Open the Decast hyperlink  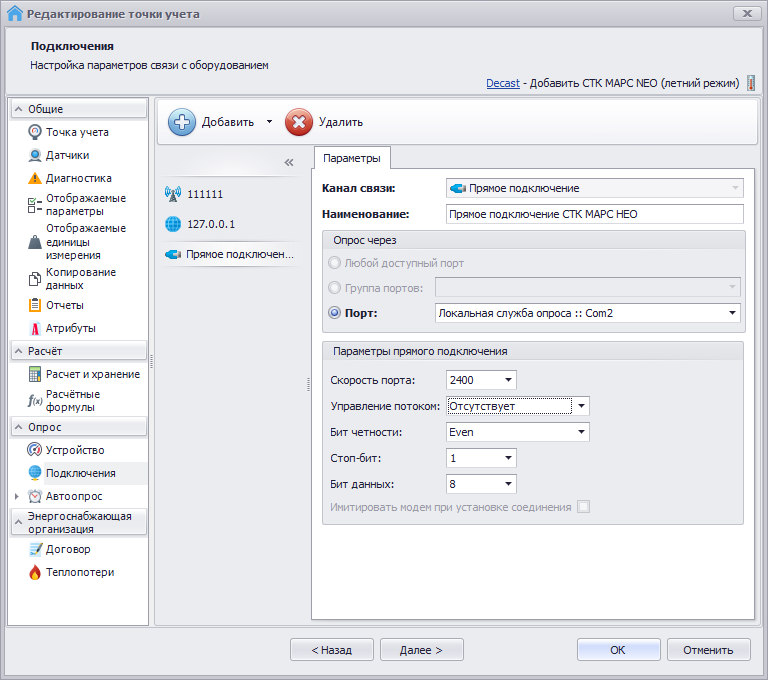point(503,83)
